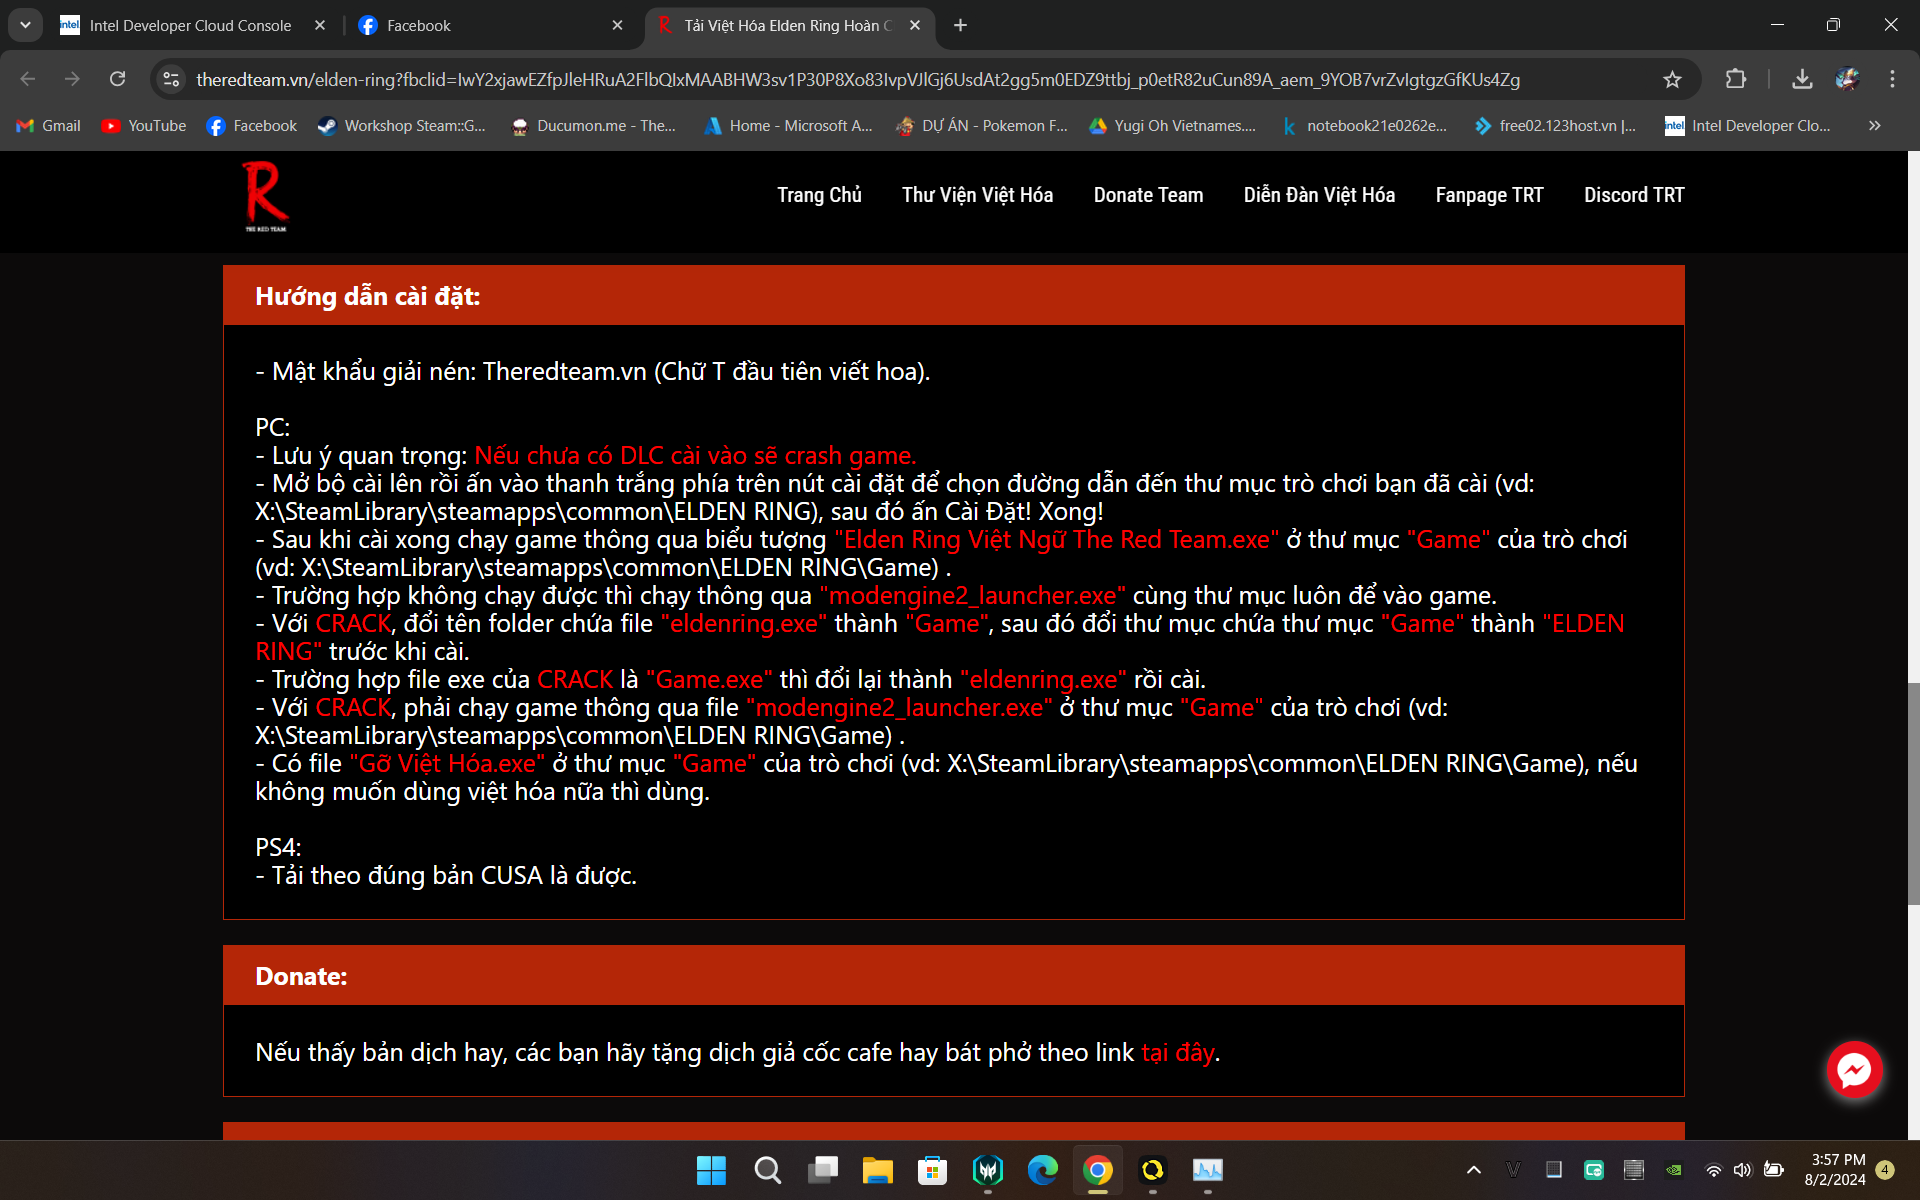Open Thư Viện Việt Hóa menu

pyautogui.click(x=977, y=195)
